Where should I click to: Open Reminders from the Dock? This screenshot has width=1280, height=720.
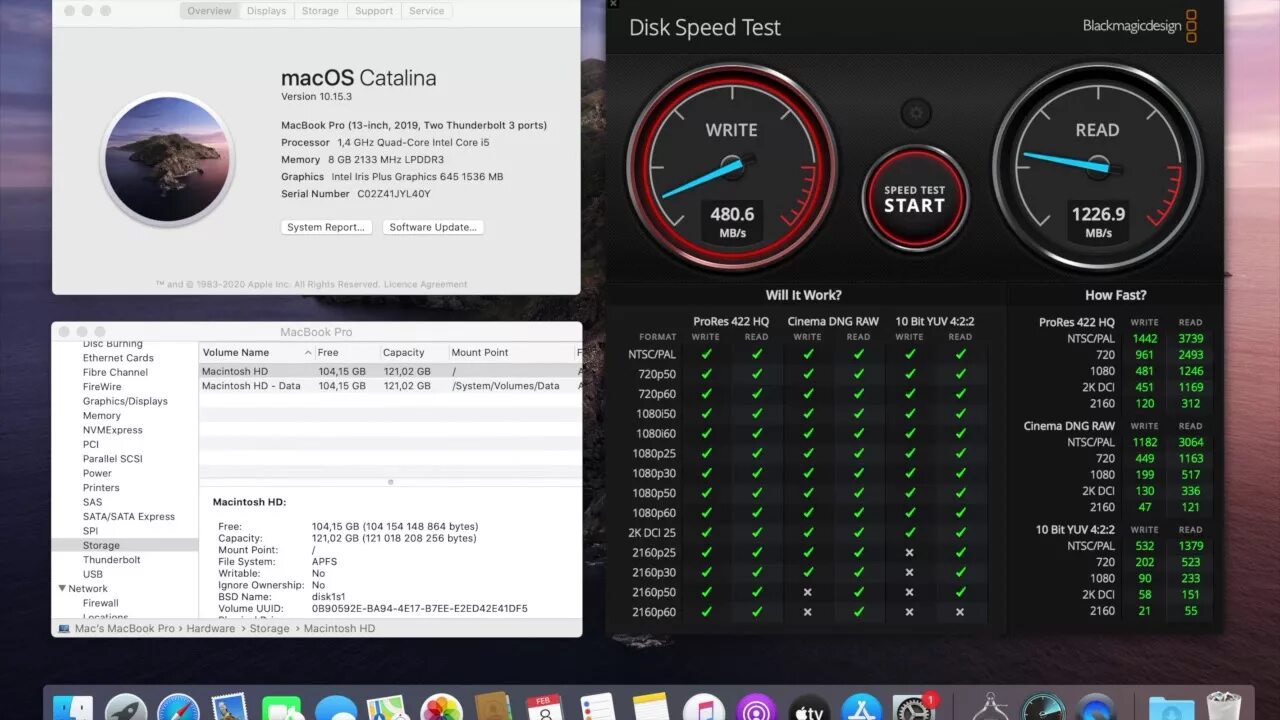coord(598,708)
